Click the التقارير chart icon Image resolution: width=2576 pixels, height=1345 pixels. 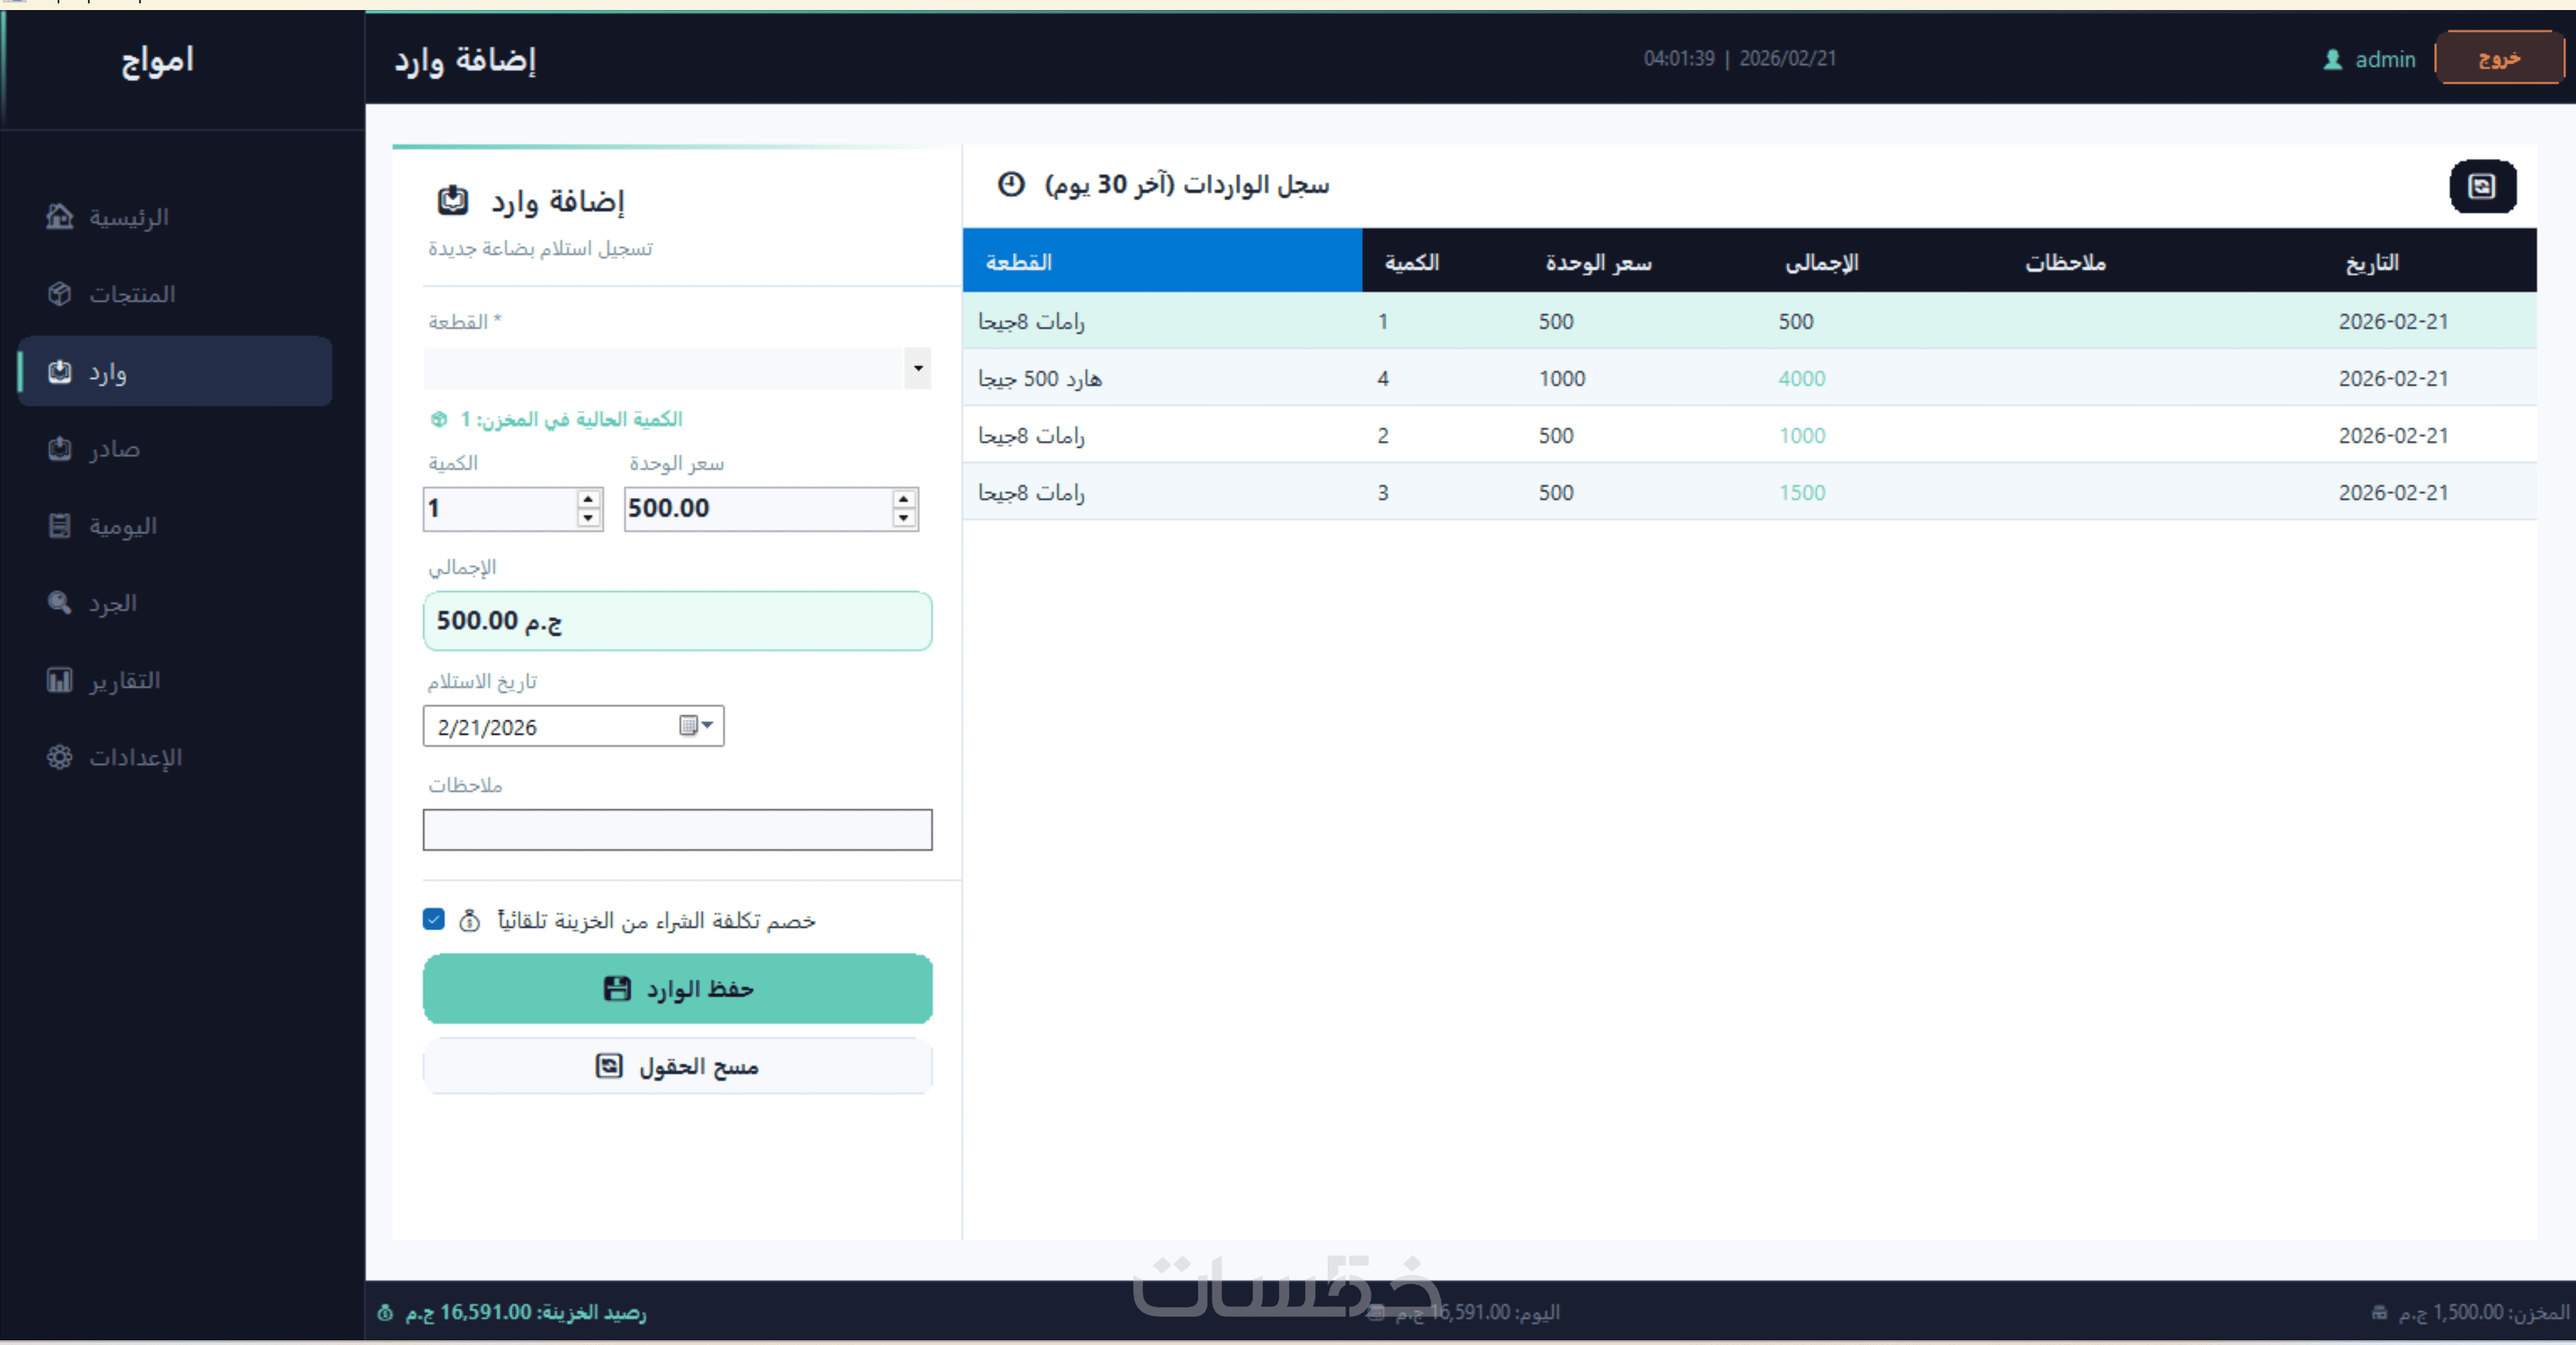60,680
